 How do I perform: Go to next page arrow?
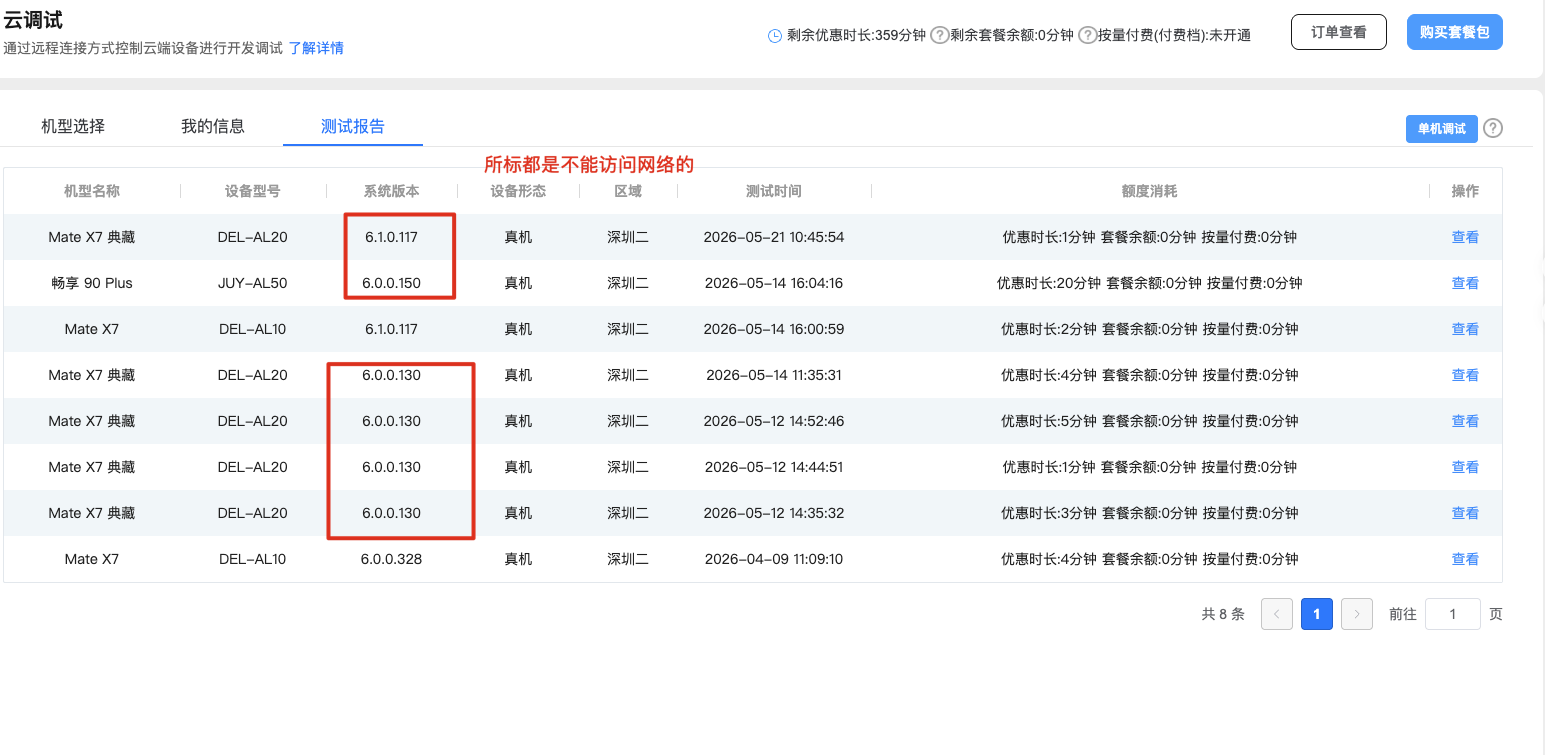coord(1356,614)
